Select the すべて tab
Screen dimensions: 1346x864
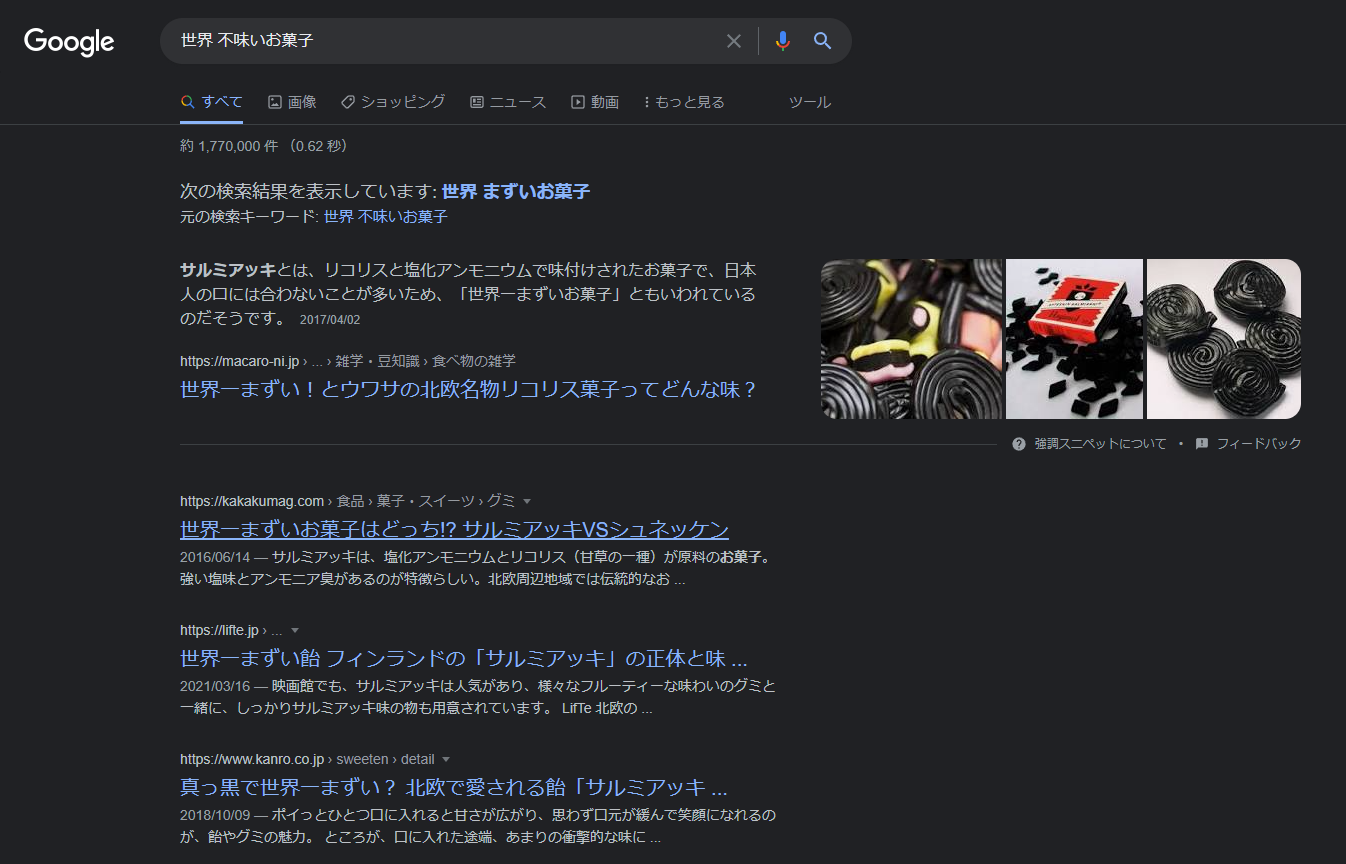point(212,102)
